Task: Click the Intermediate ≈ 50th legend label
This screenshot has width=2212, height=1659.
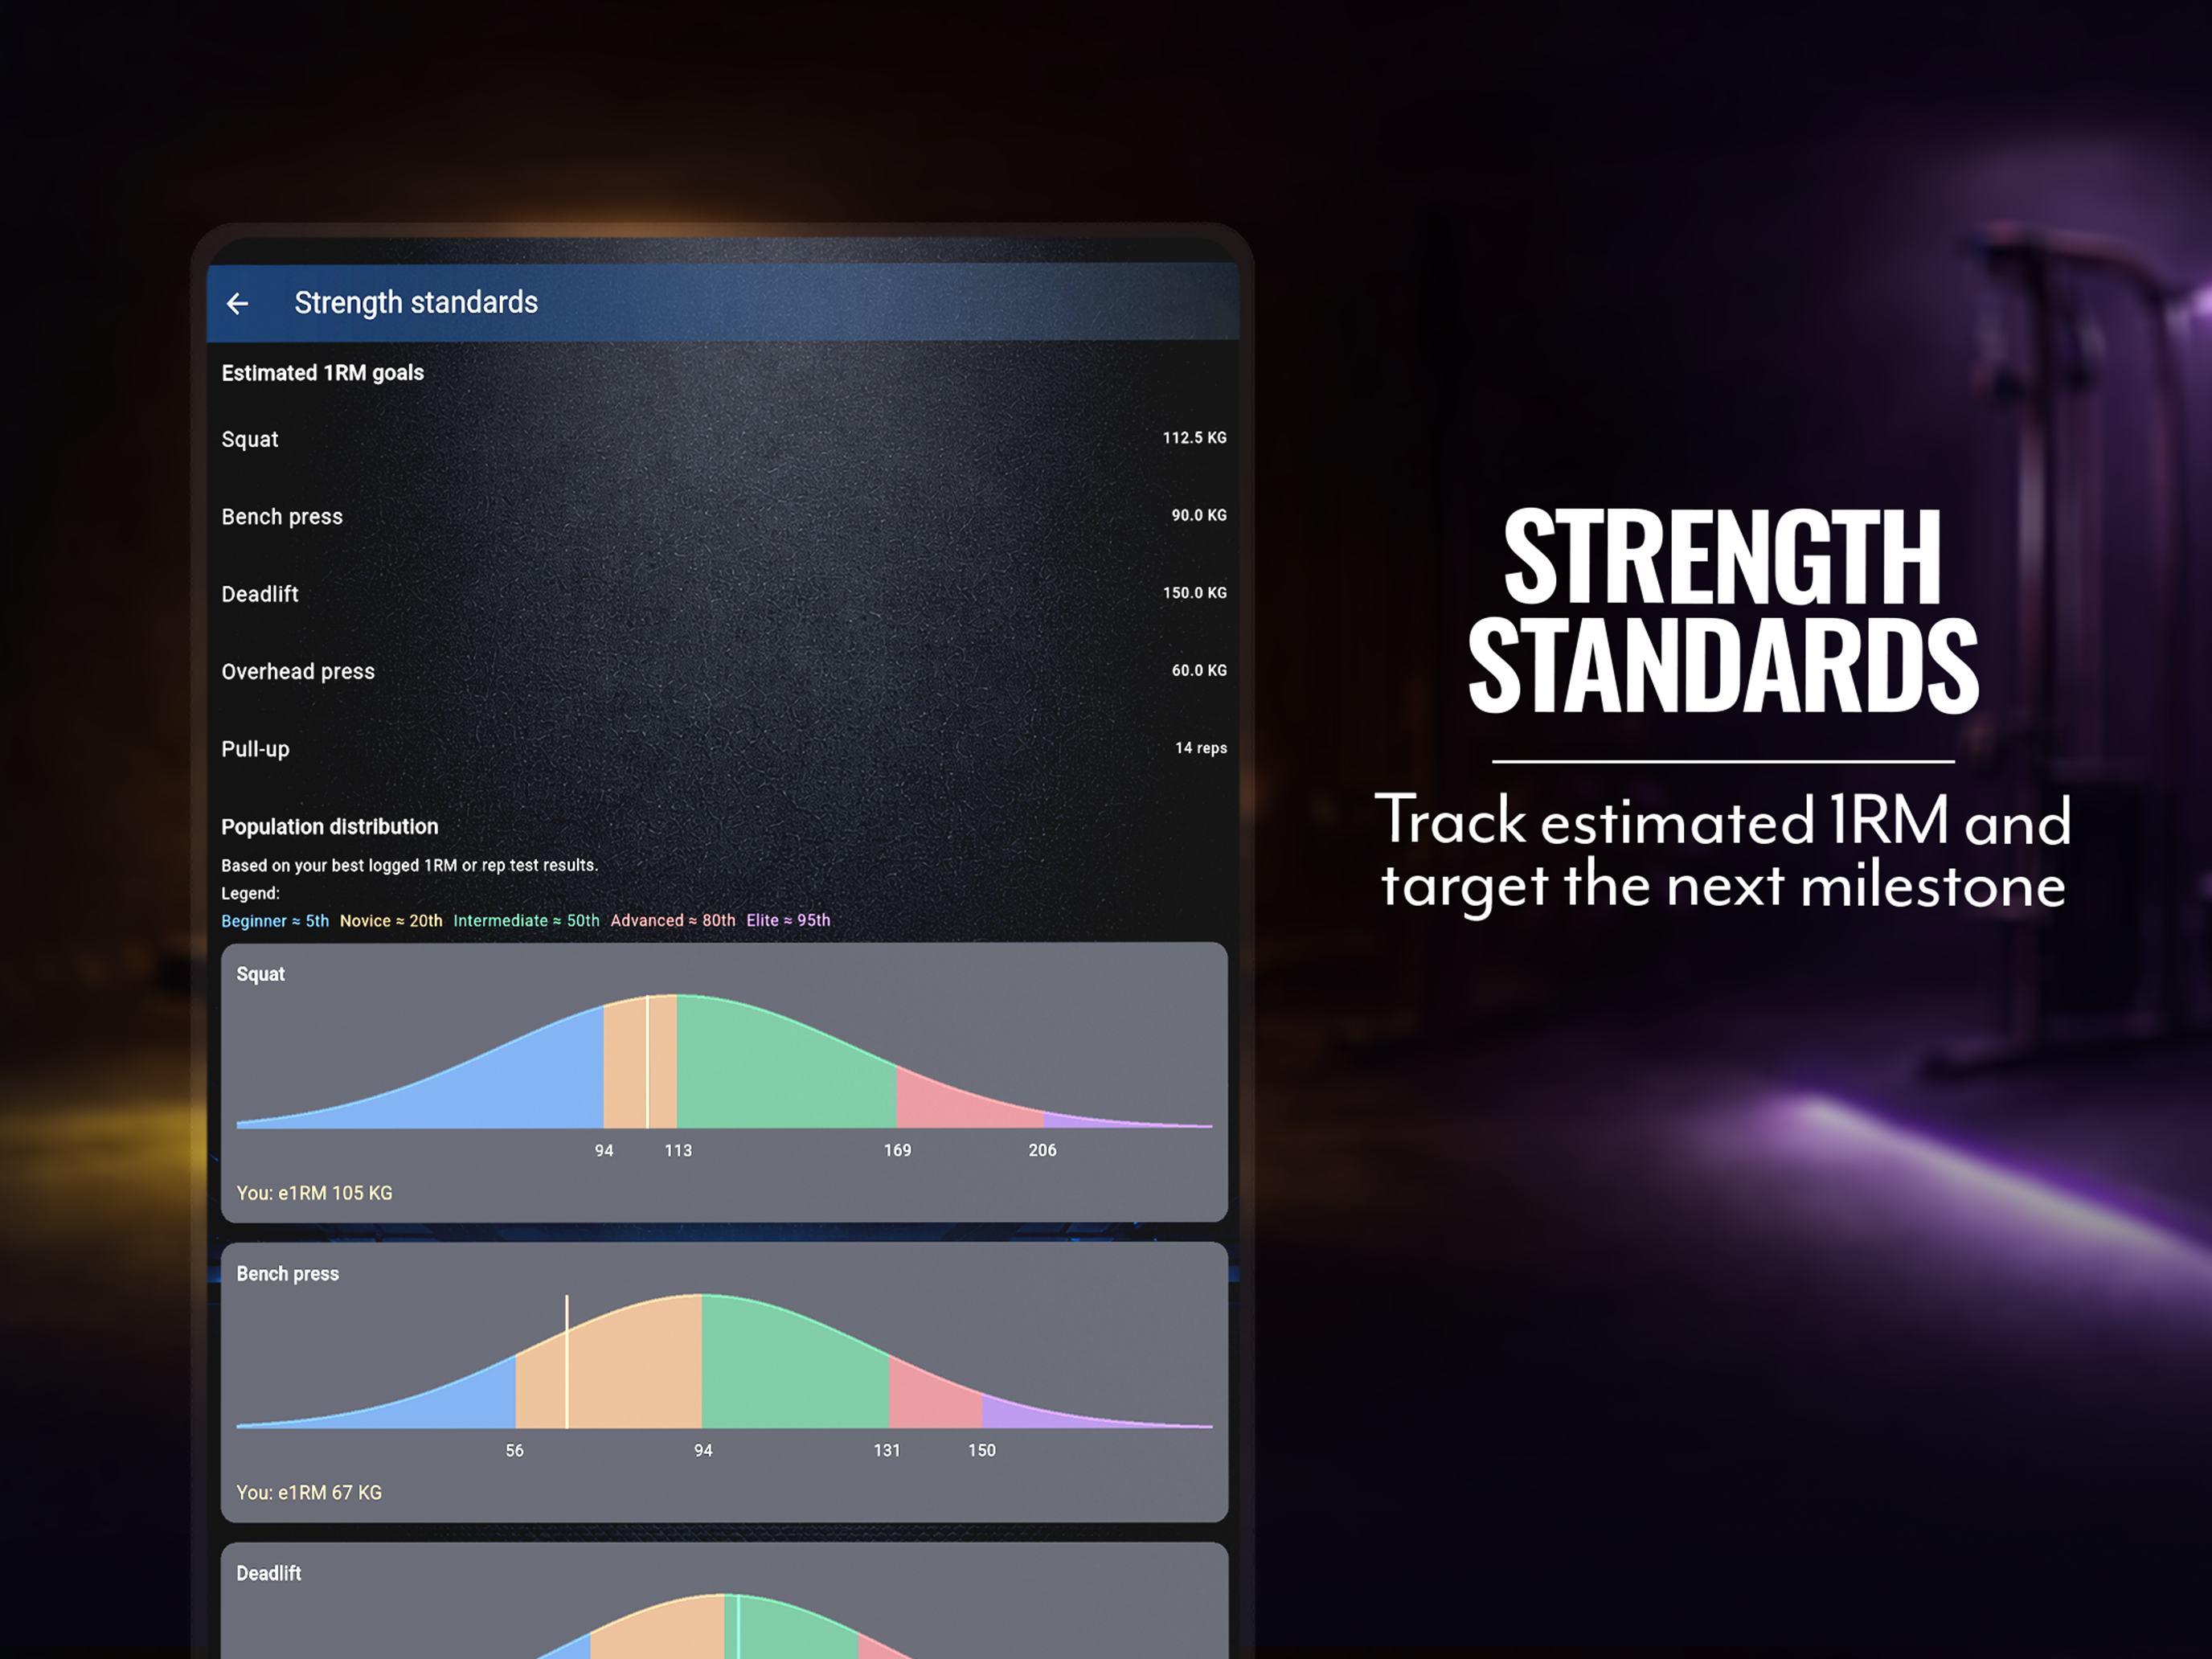Action: [x=526, y=921]
